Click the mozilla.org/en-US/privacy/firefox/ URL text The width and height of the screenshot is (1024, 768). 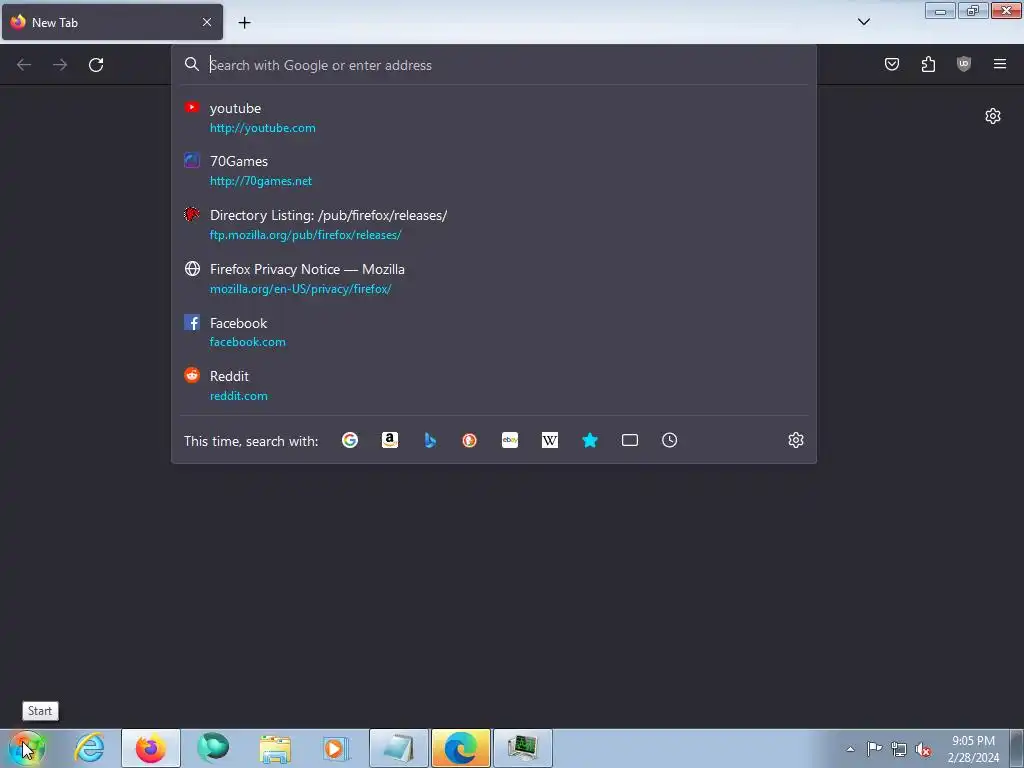(300, 289)
